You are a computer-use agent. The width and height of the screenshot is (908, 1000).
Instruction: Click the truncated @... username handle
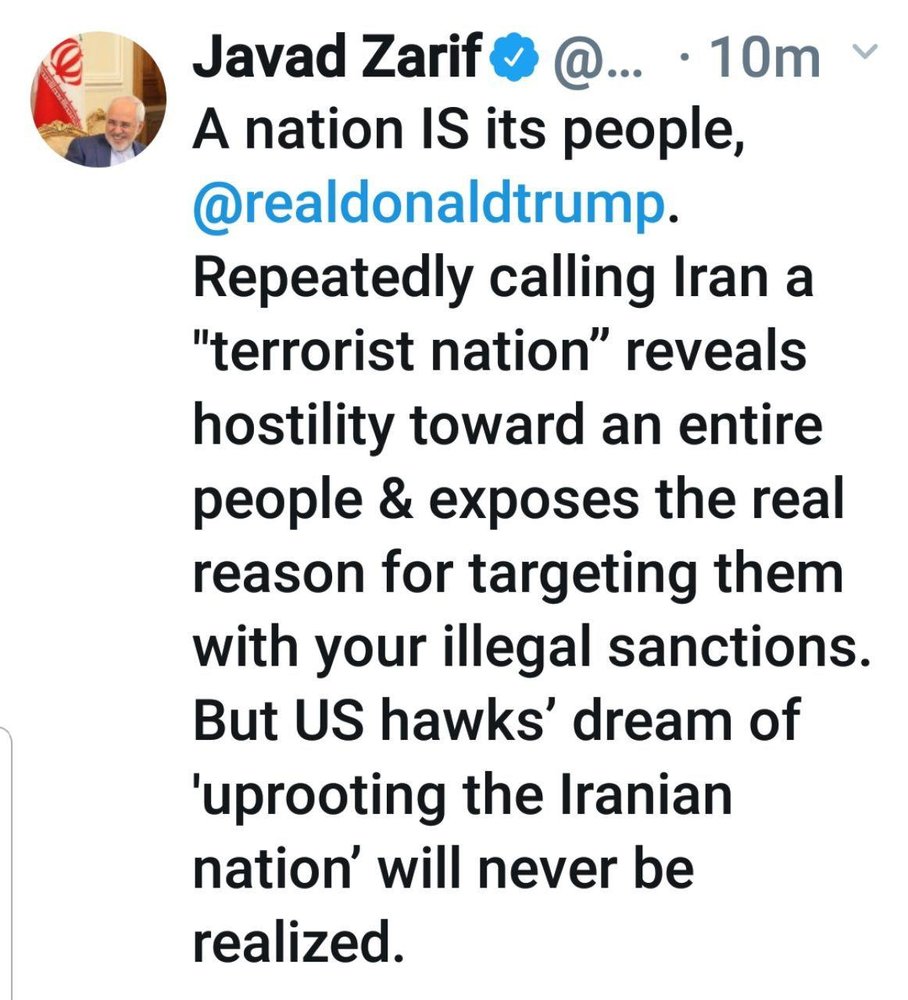click(x=598, y=61)
